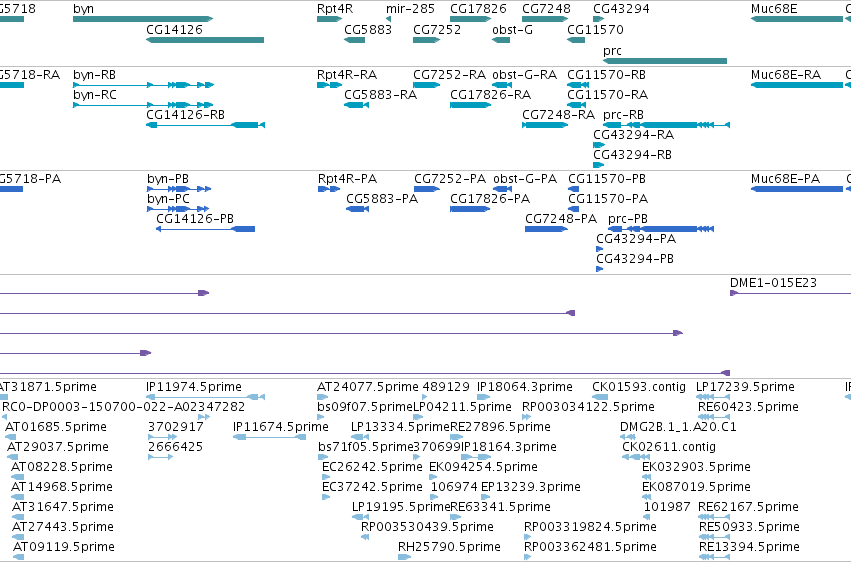851x562 pixels.
Task: Select the 2666425 feature
Action: (x=160, y=457)
